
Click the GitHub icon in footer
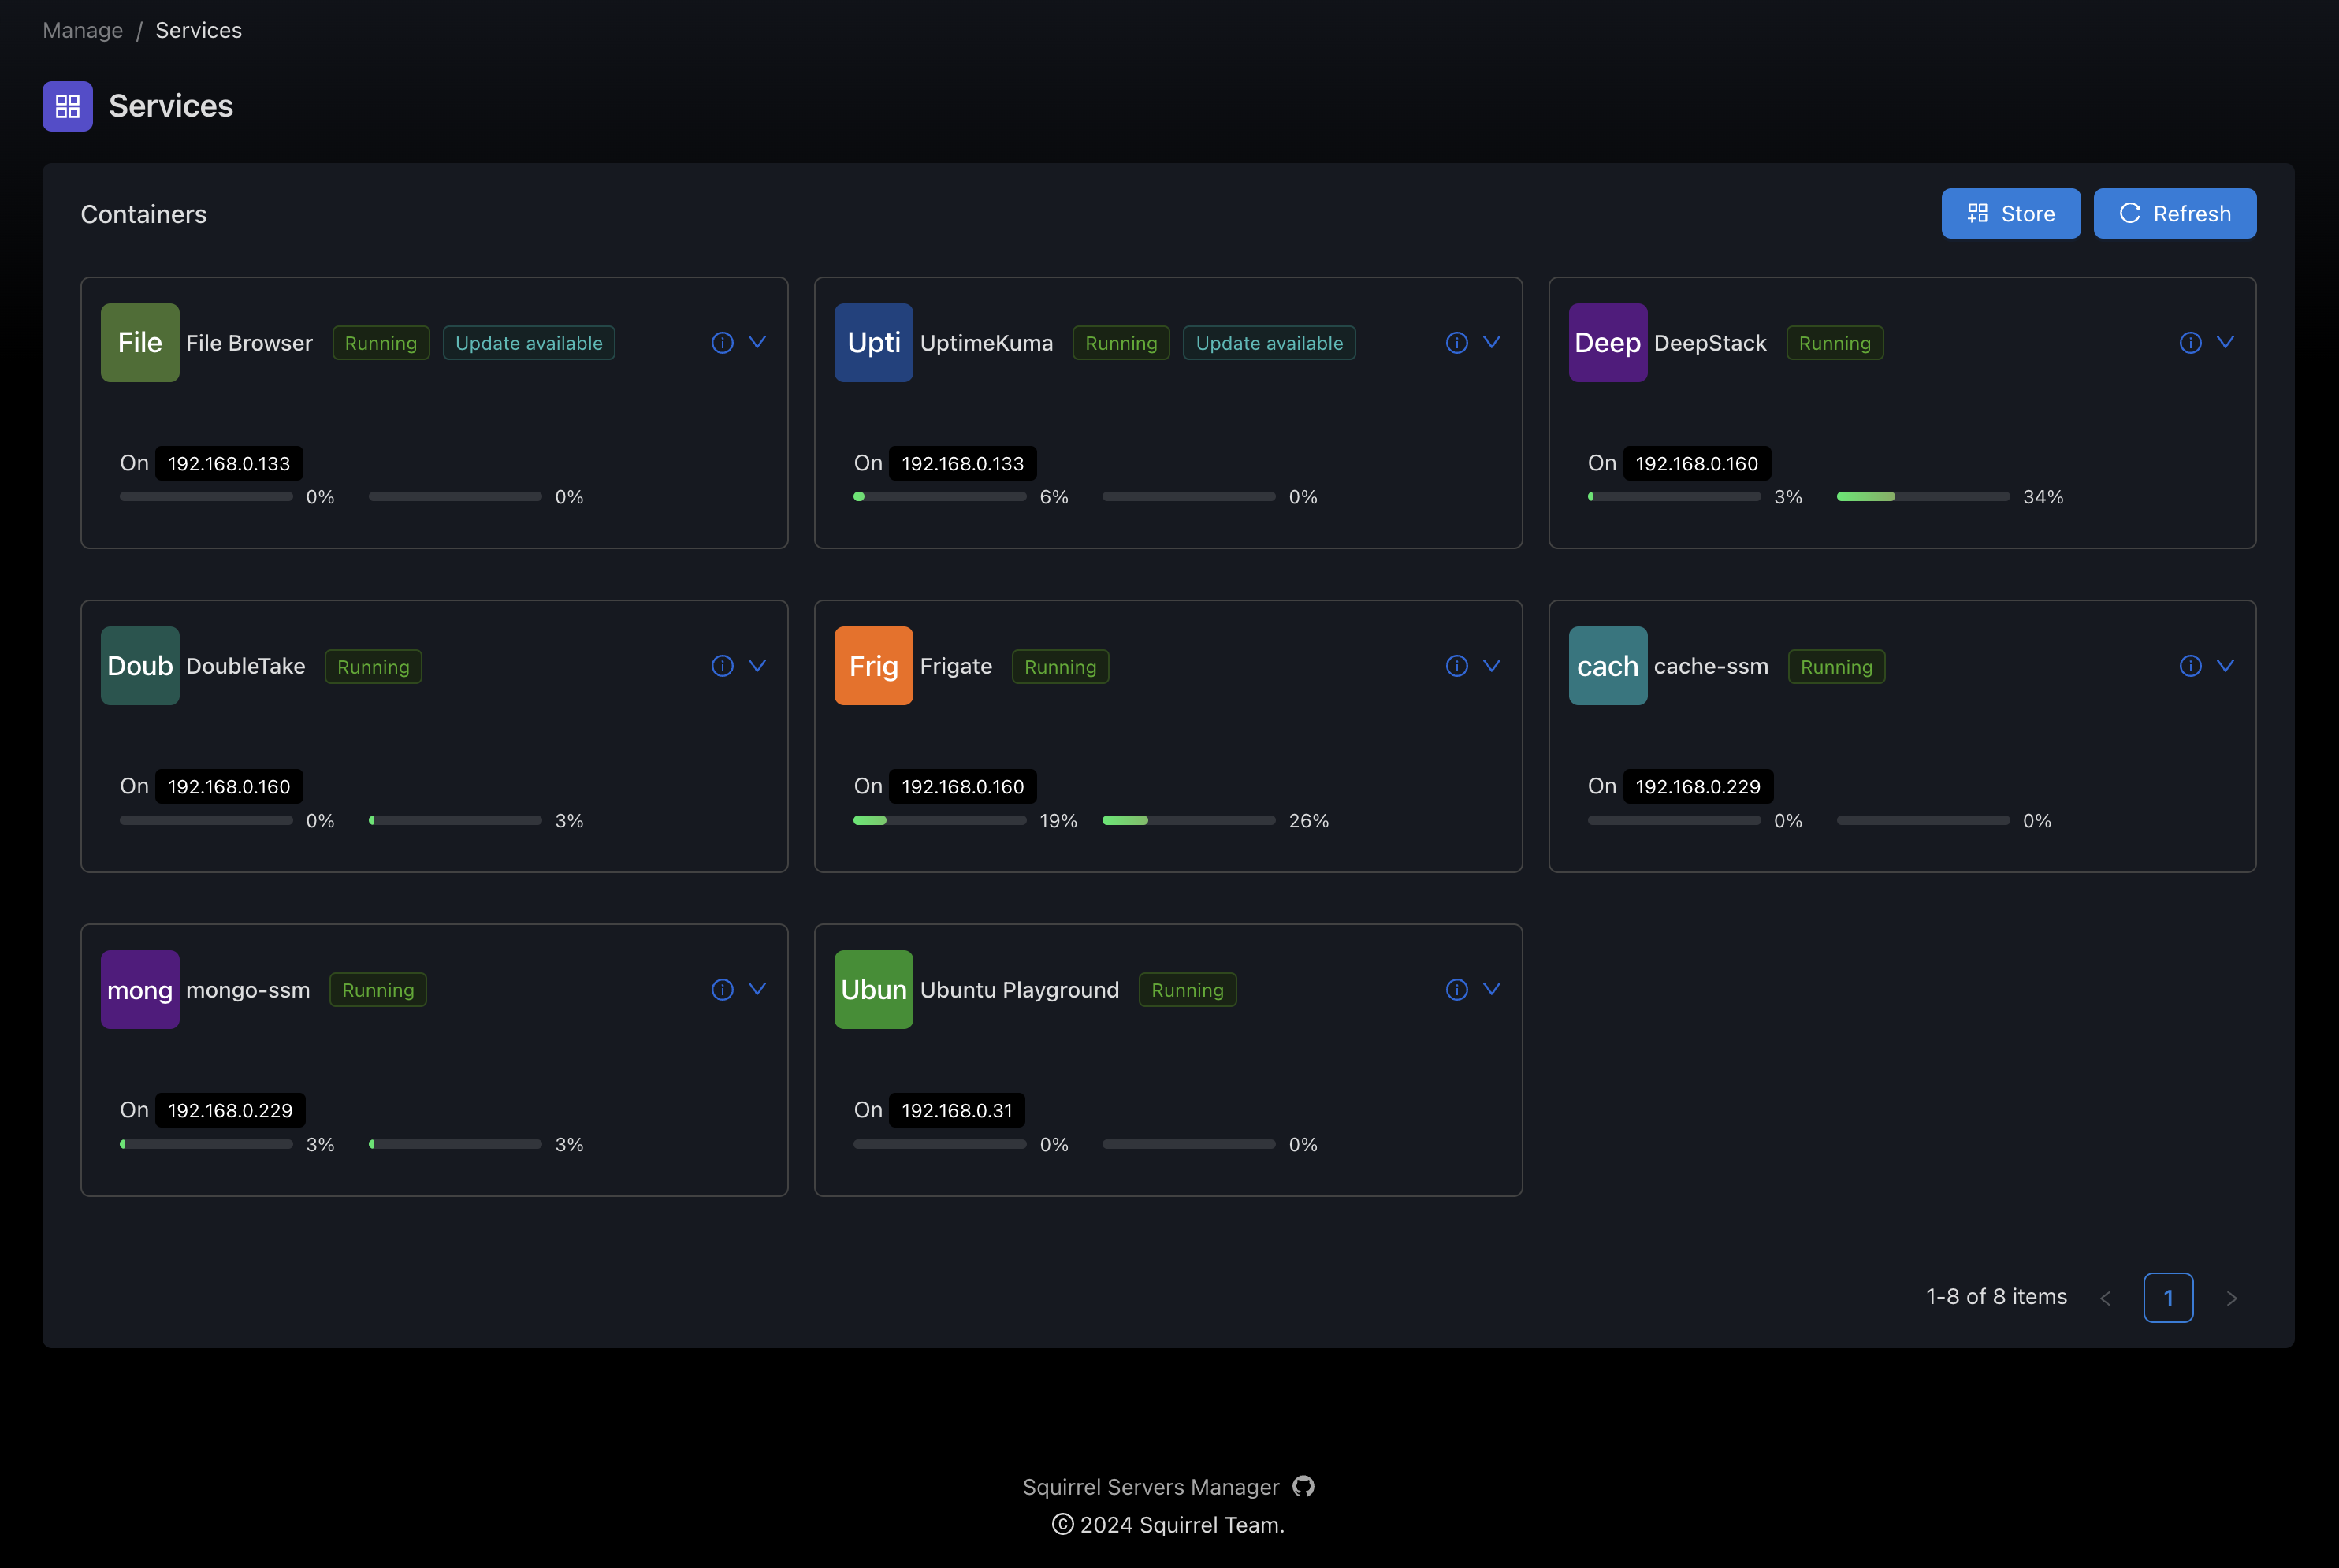[x=1303, y=1487]
